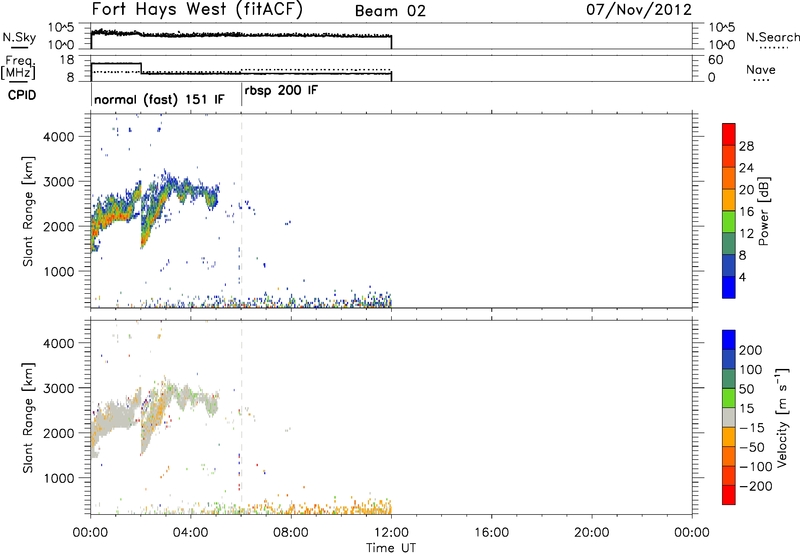The height and width of the screenshot is (554, 800).
Task: Click the '-15' tick on velocity colorbar
Action: 752,428
